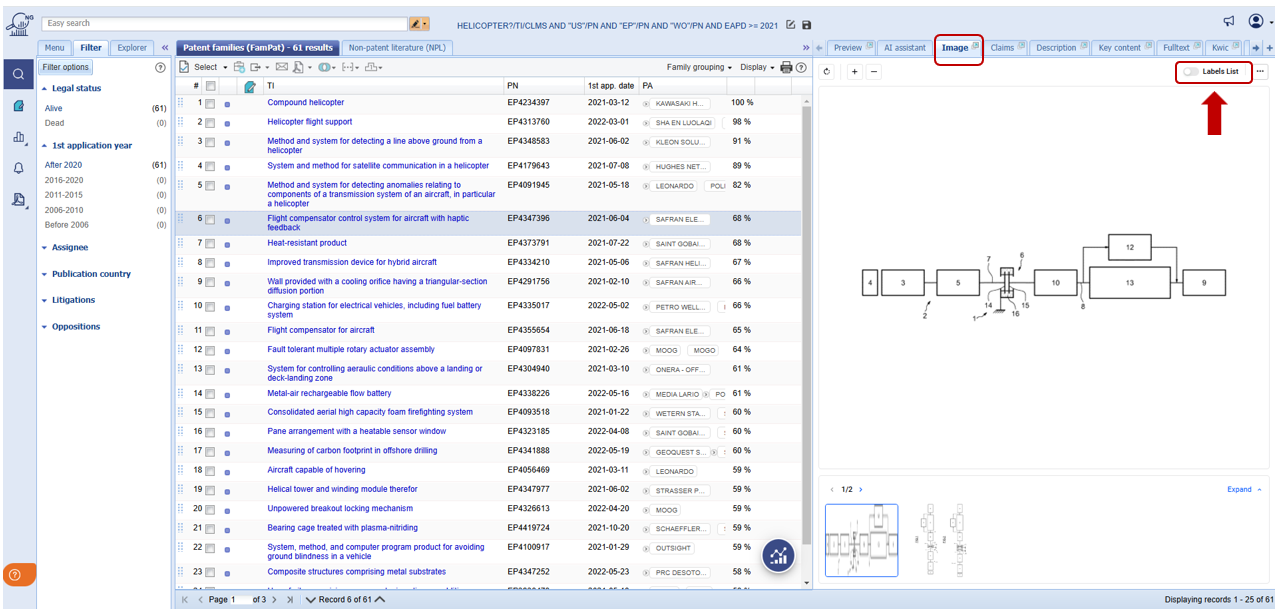1280x612 pixels.
Task: Open the search icon in the left sidebar
Action: coord(18,74)
